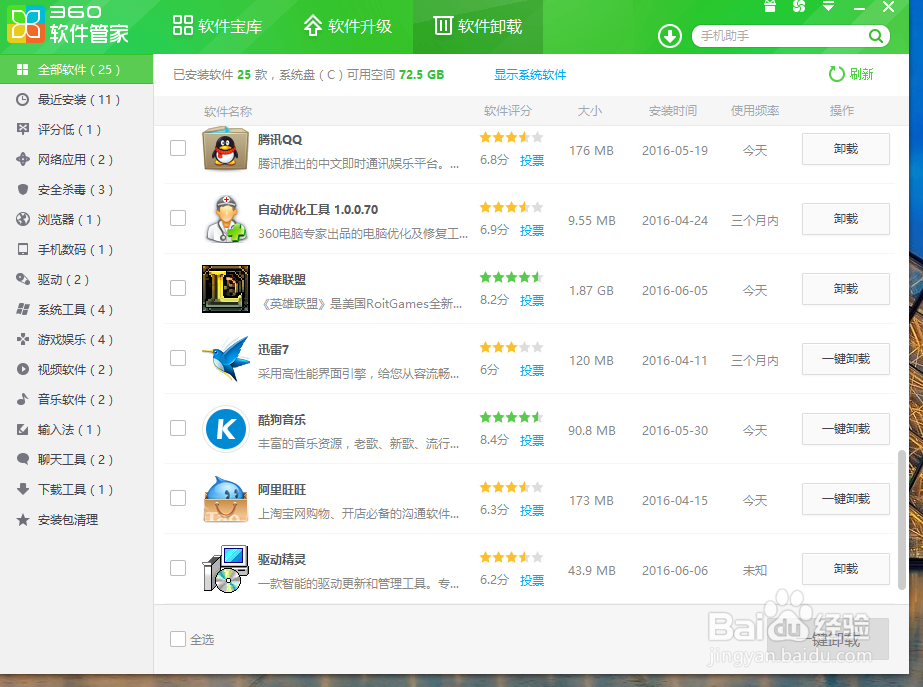This screenshot has height=687, width=923.
Task: Click the 阿里旺旺 app icon
Action: (225, 499)
